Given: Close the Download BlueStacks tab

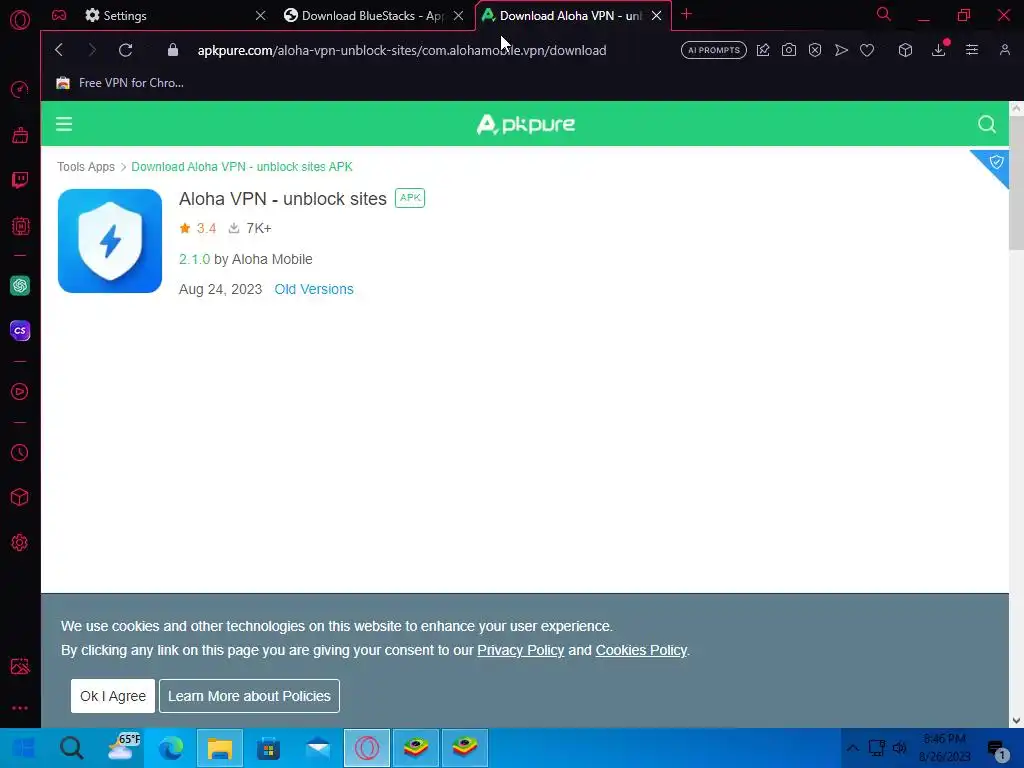Looking at the screenshot, I should (458, 16).
